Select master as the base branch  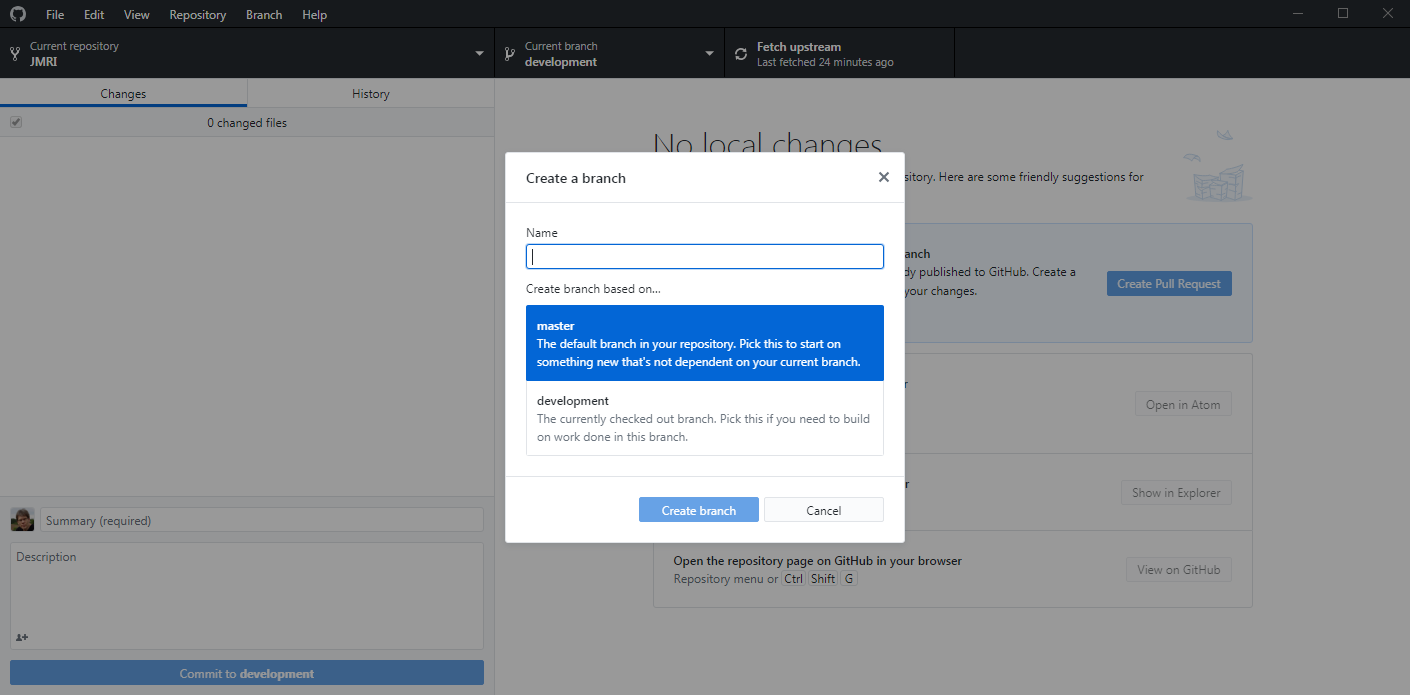point(704,343)
